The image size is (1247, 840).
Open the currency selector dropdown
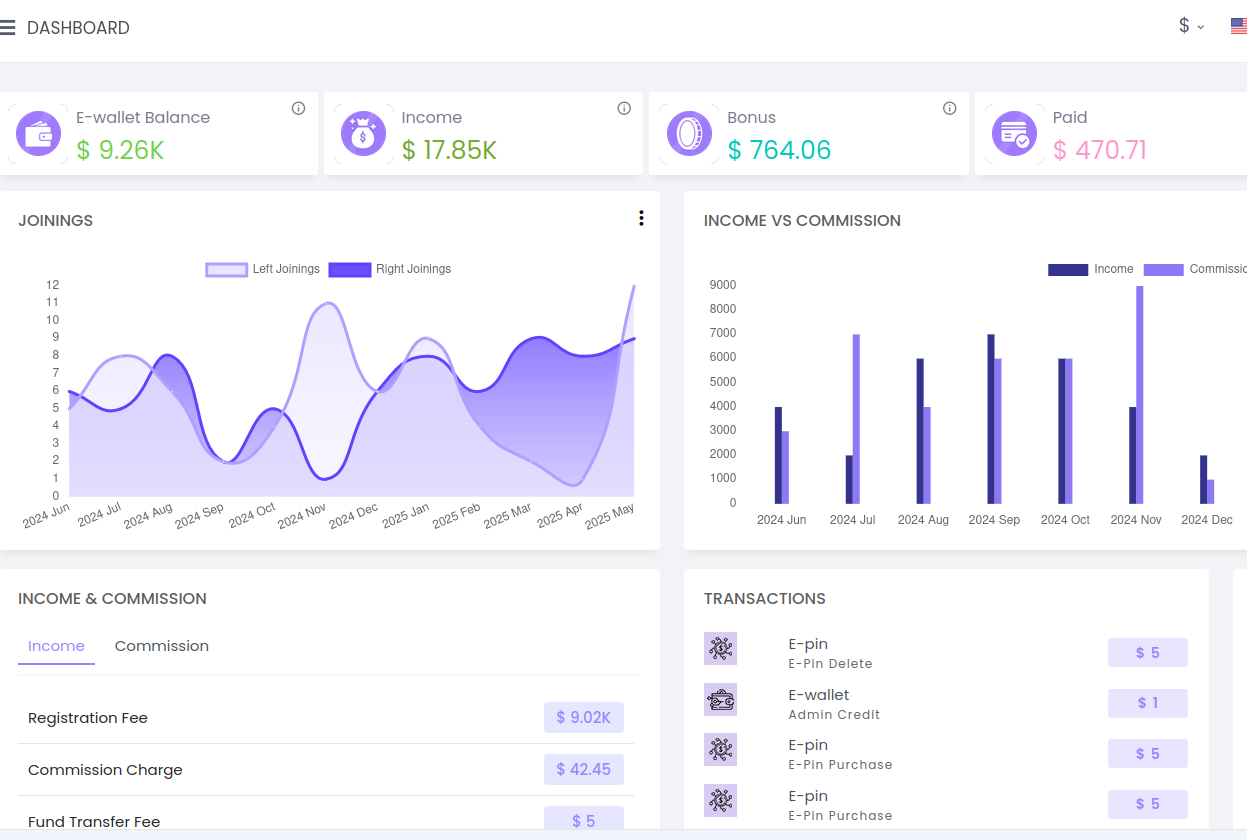1189,26
